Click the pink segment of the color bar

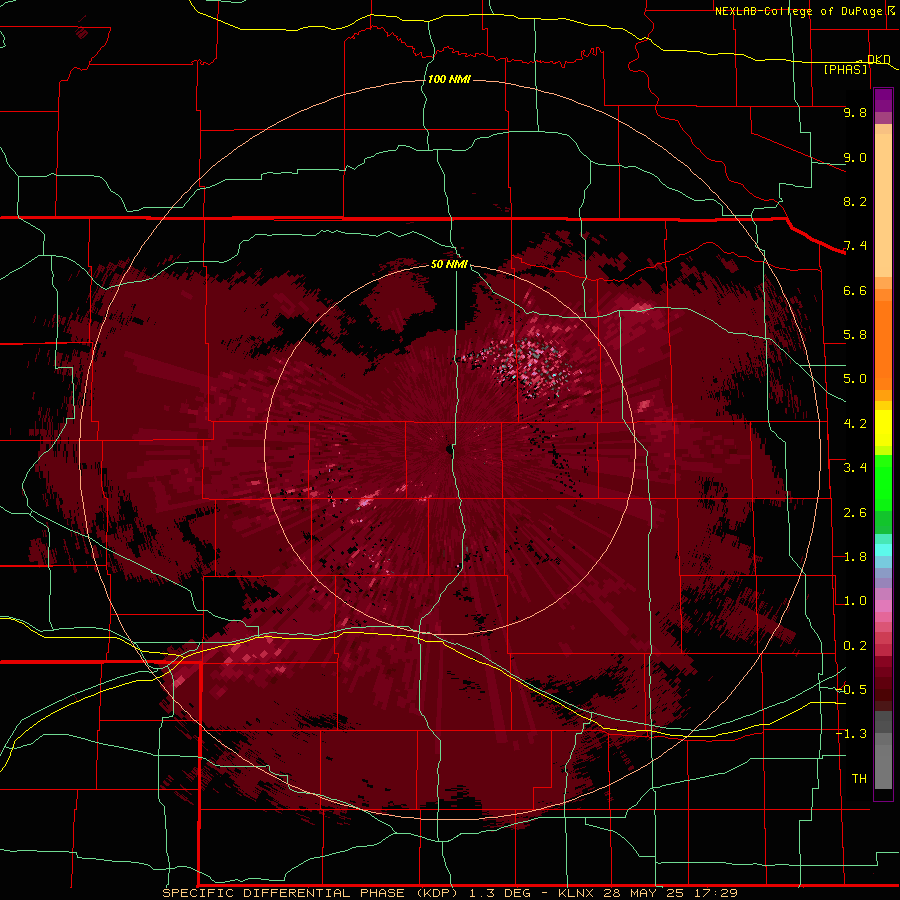[x=883, y=606]
